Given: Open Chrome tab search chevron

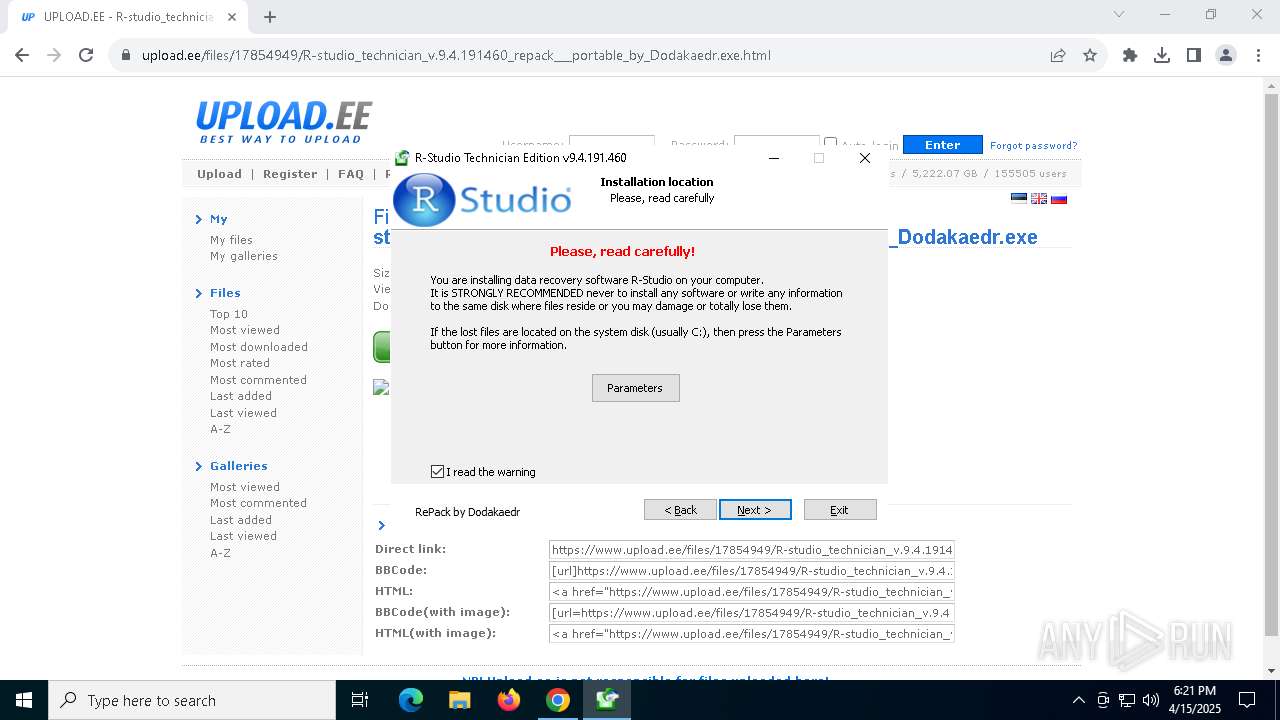Looking at the screenshot, I should coord(1119,14).
